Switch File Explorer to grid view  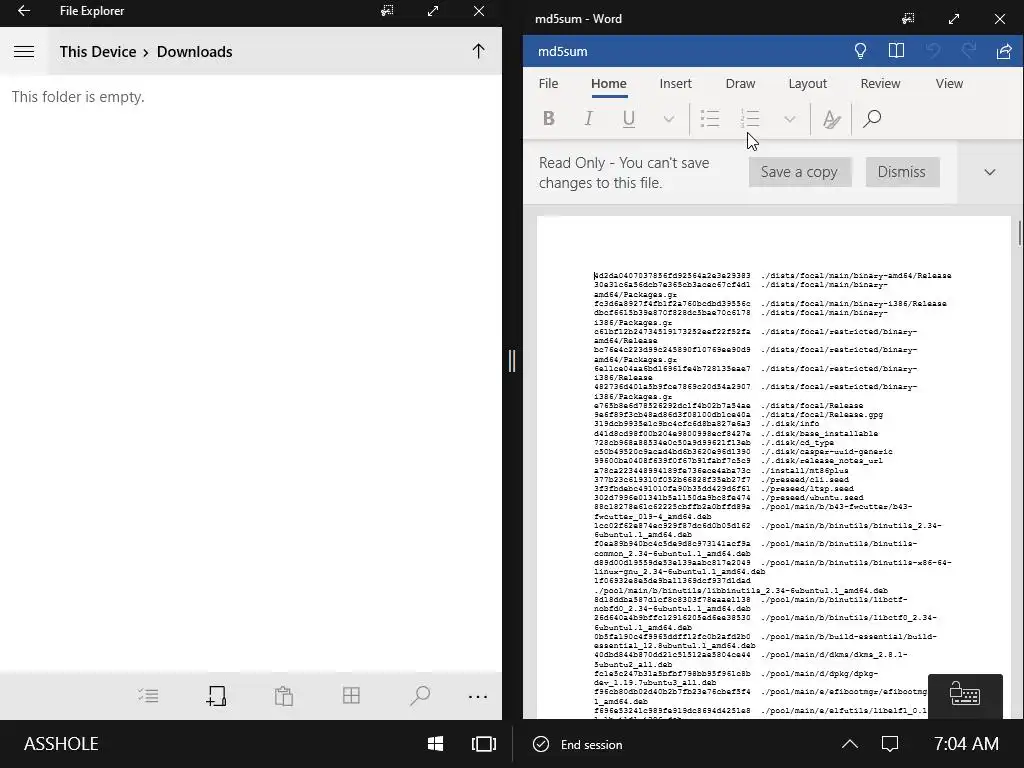tap(351, 696)
